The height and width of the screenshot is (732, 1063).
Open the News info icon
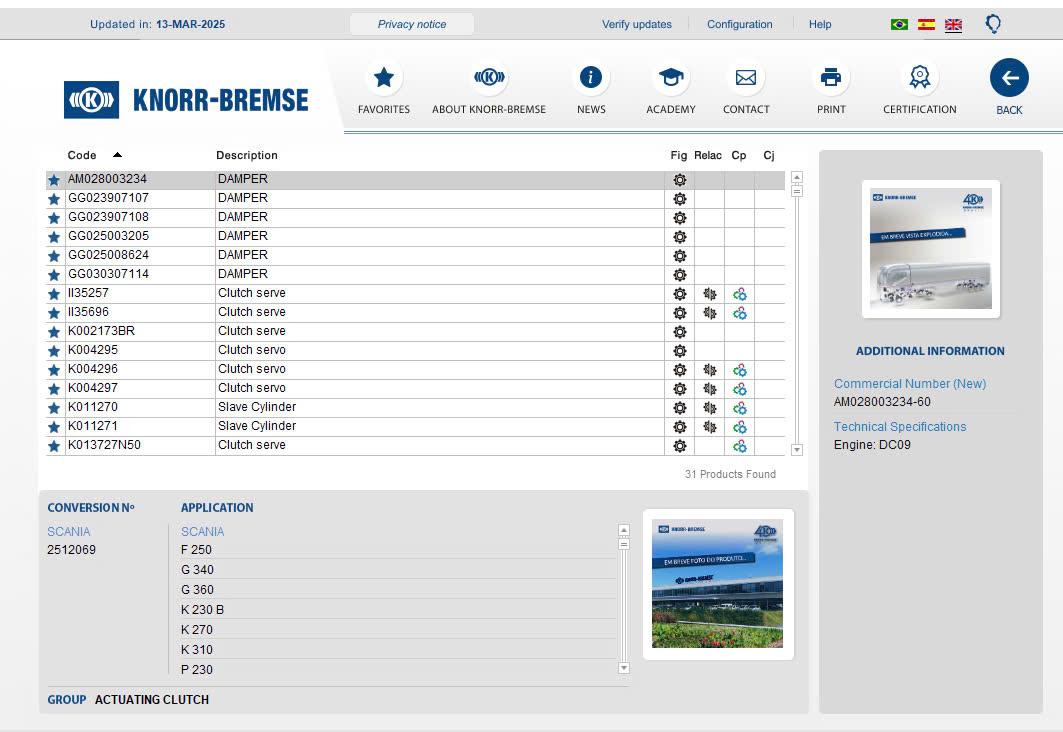(x=591, y=77)
